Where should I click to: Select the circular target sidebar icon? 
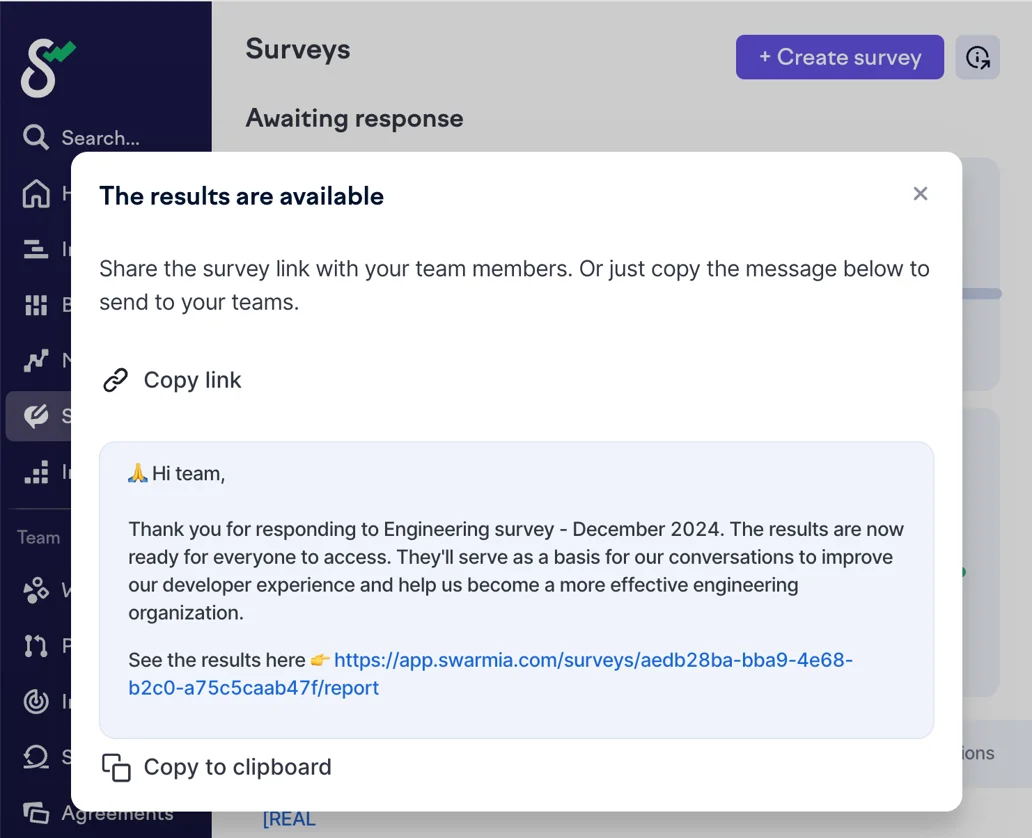tap(36, 702)
